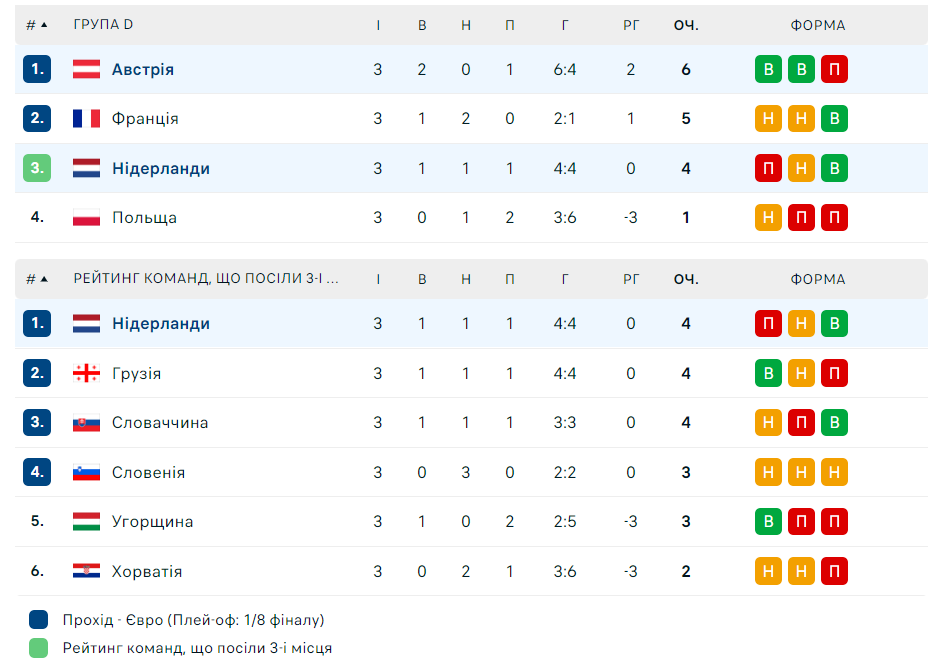Click the Croatia flag icon
Image resolution: width=941 pixels, height=665 pixels.
(x=86, y=571)
